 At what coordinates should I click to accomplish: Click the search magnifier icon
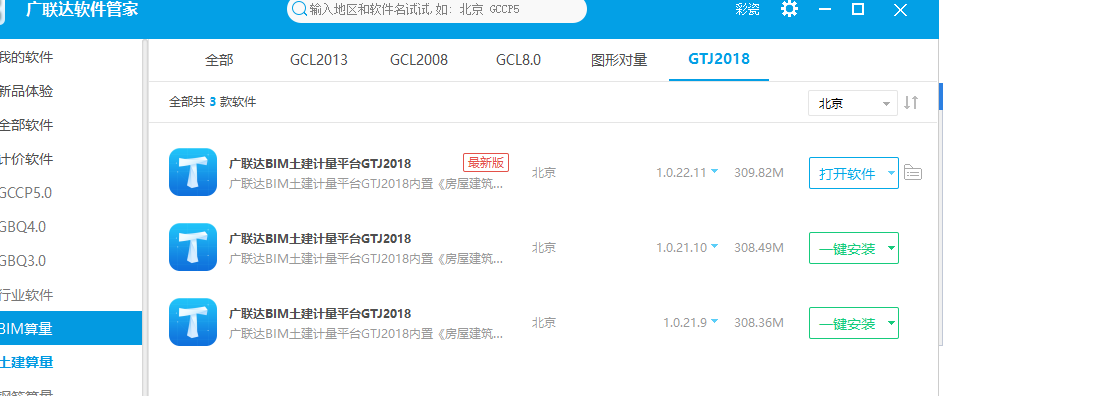[299, 9]
